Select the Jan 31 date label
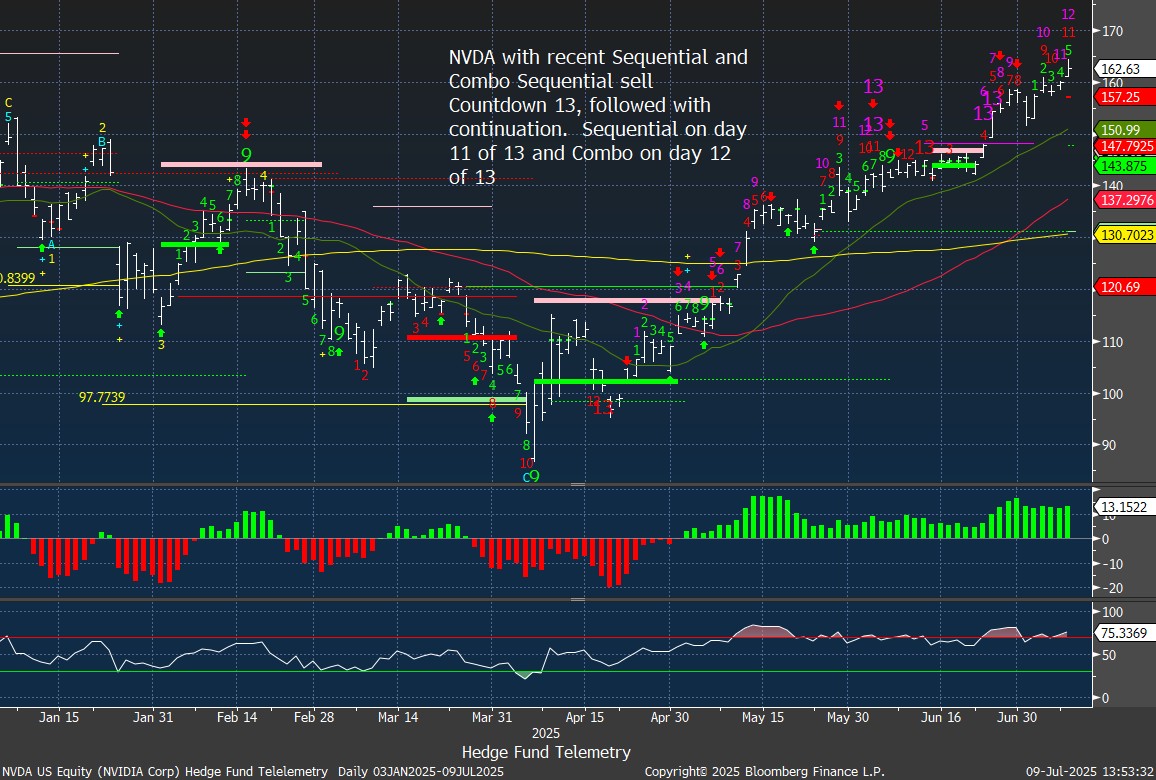Viewport: 1156px width, 780px height. (x=153, y=717)
